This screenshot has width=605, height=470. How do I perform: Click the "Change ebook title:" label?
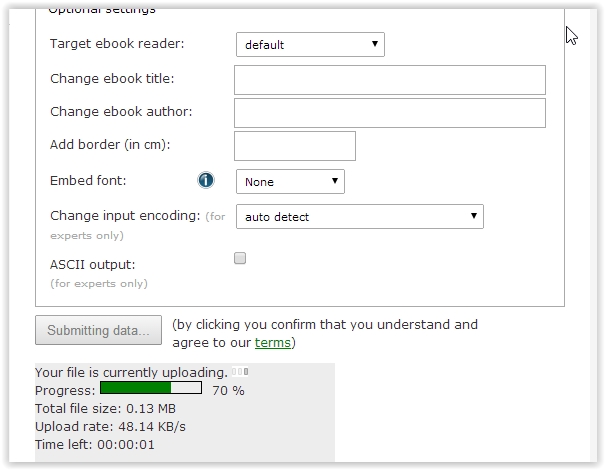coord(112,79)
